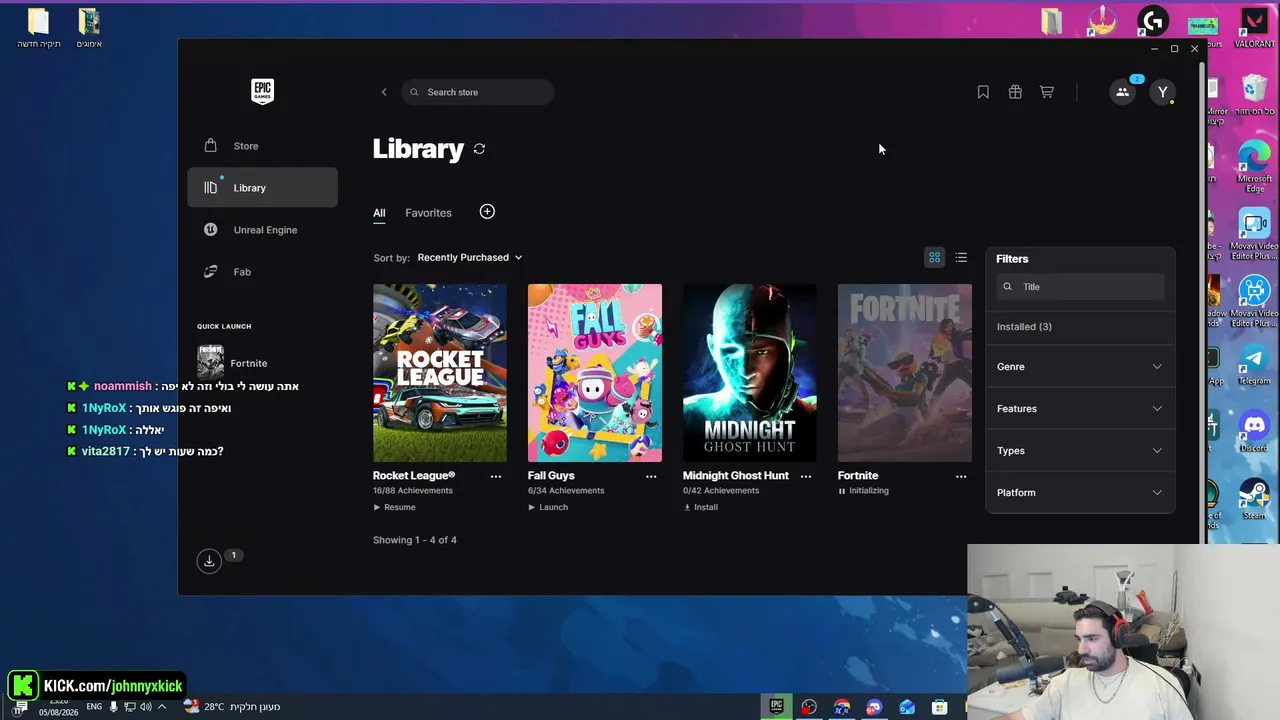Click the gift box icon in header

click(1015, 92)
